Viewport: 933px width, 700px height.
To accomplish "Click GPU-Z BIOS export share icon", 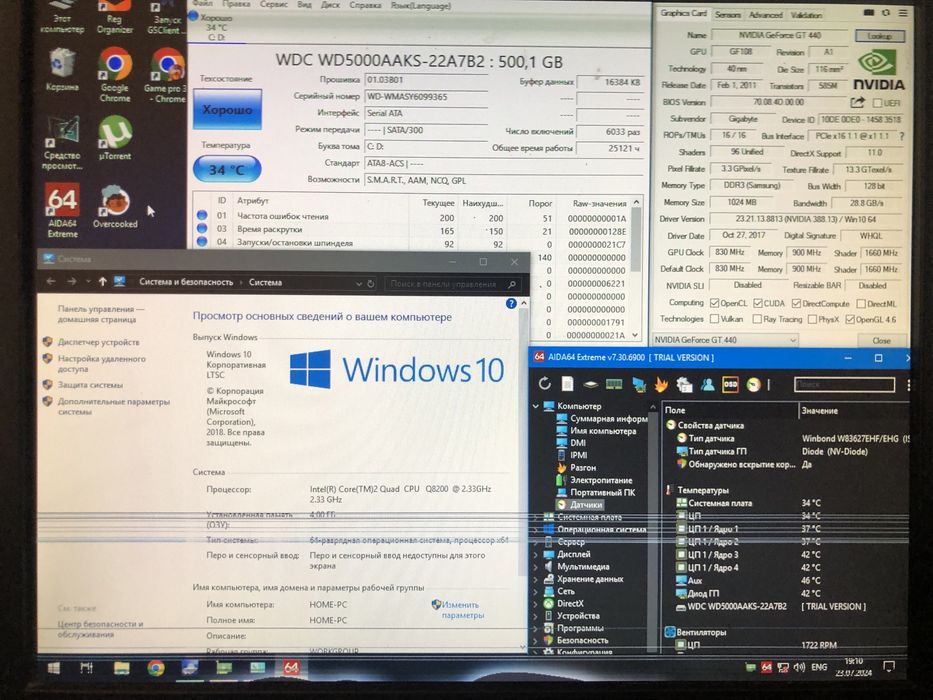I will tap(857, 102).
